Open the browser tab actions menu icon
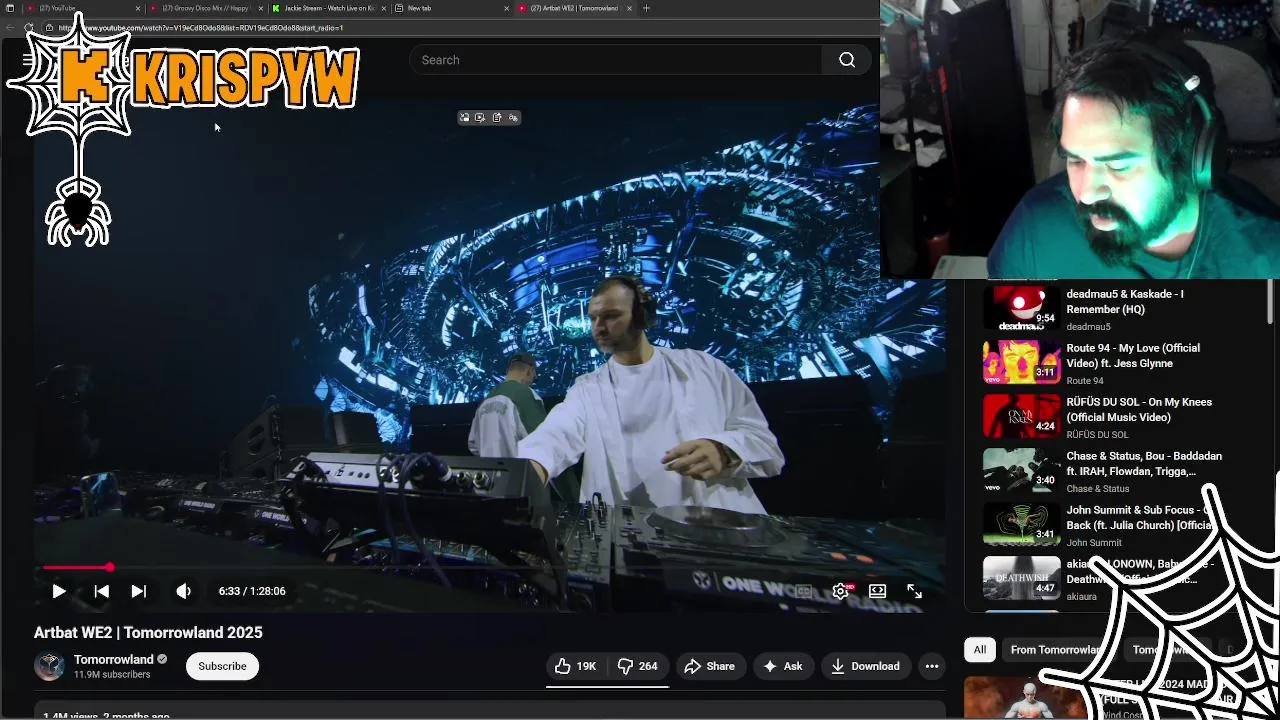Screen dimensions: 1280x720 tap(10, 8)
